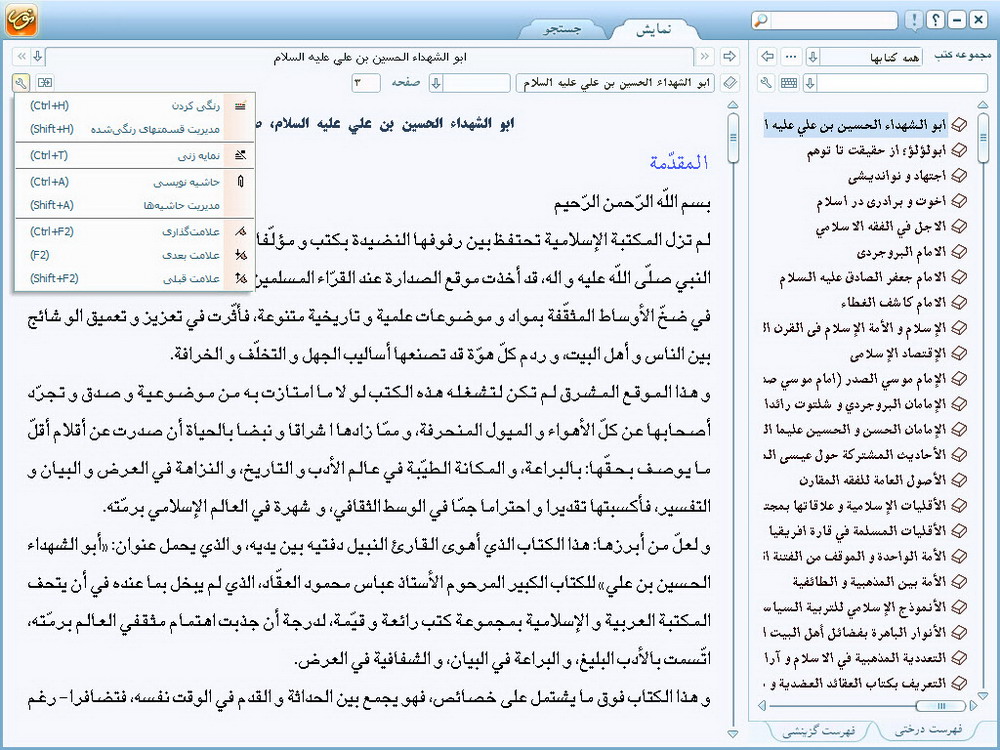Click the book list scrollbar down arrow
The image size is (1000, 750).
tap(983, 696)
